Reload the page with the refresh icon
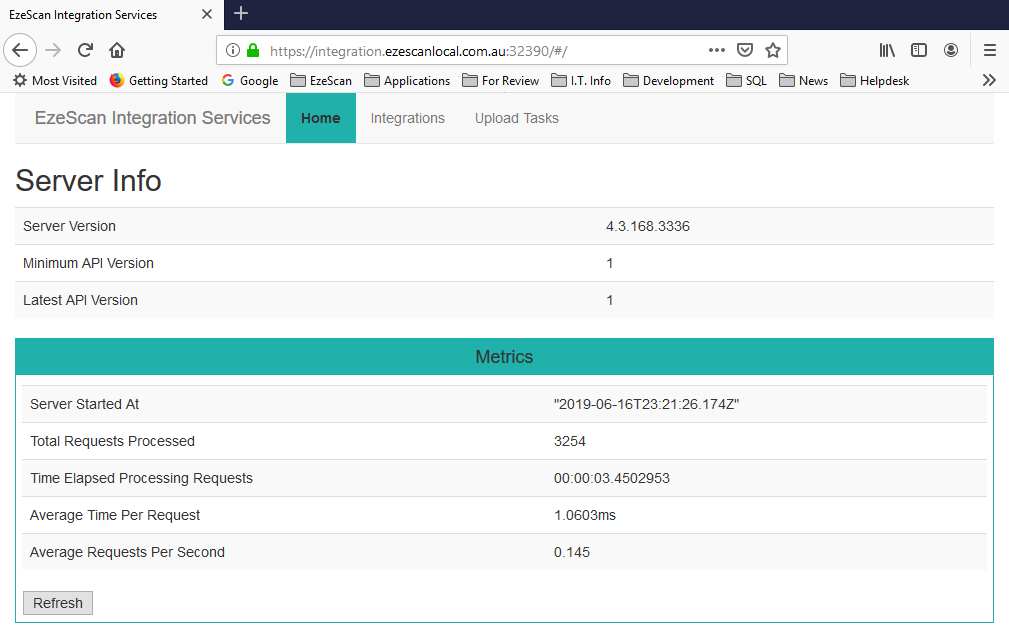The height and width of the screenshot is (631, 1009). point(85,50)
